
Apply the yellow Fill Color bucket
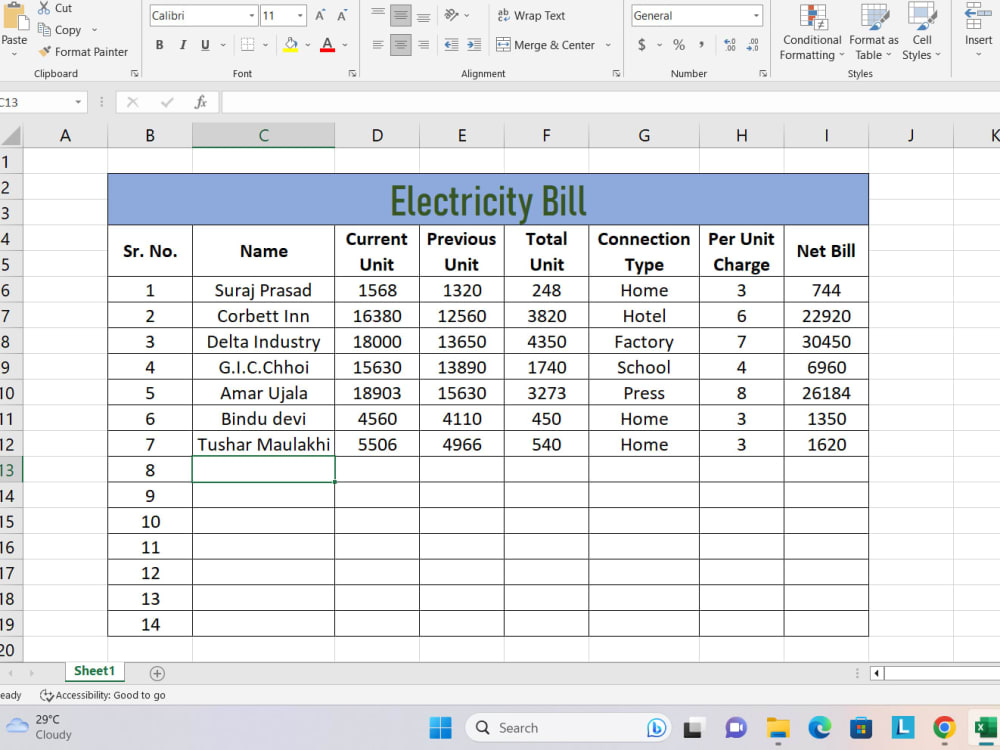coord(291,45)
